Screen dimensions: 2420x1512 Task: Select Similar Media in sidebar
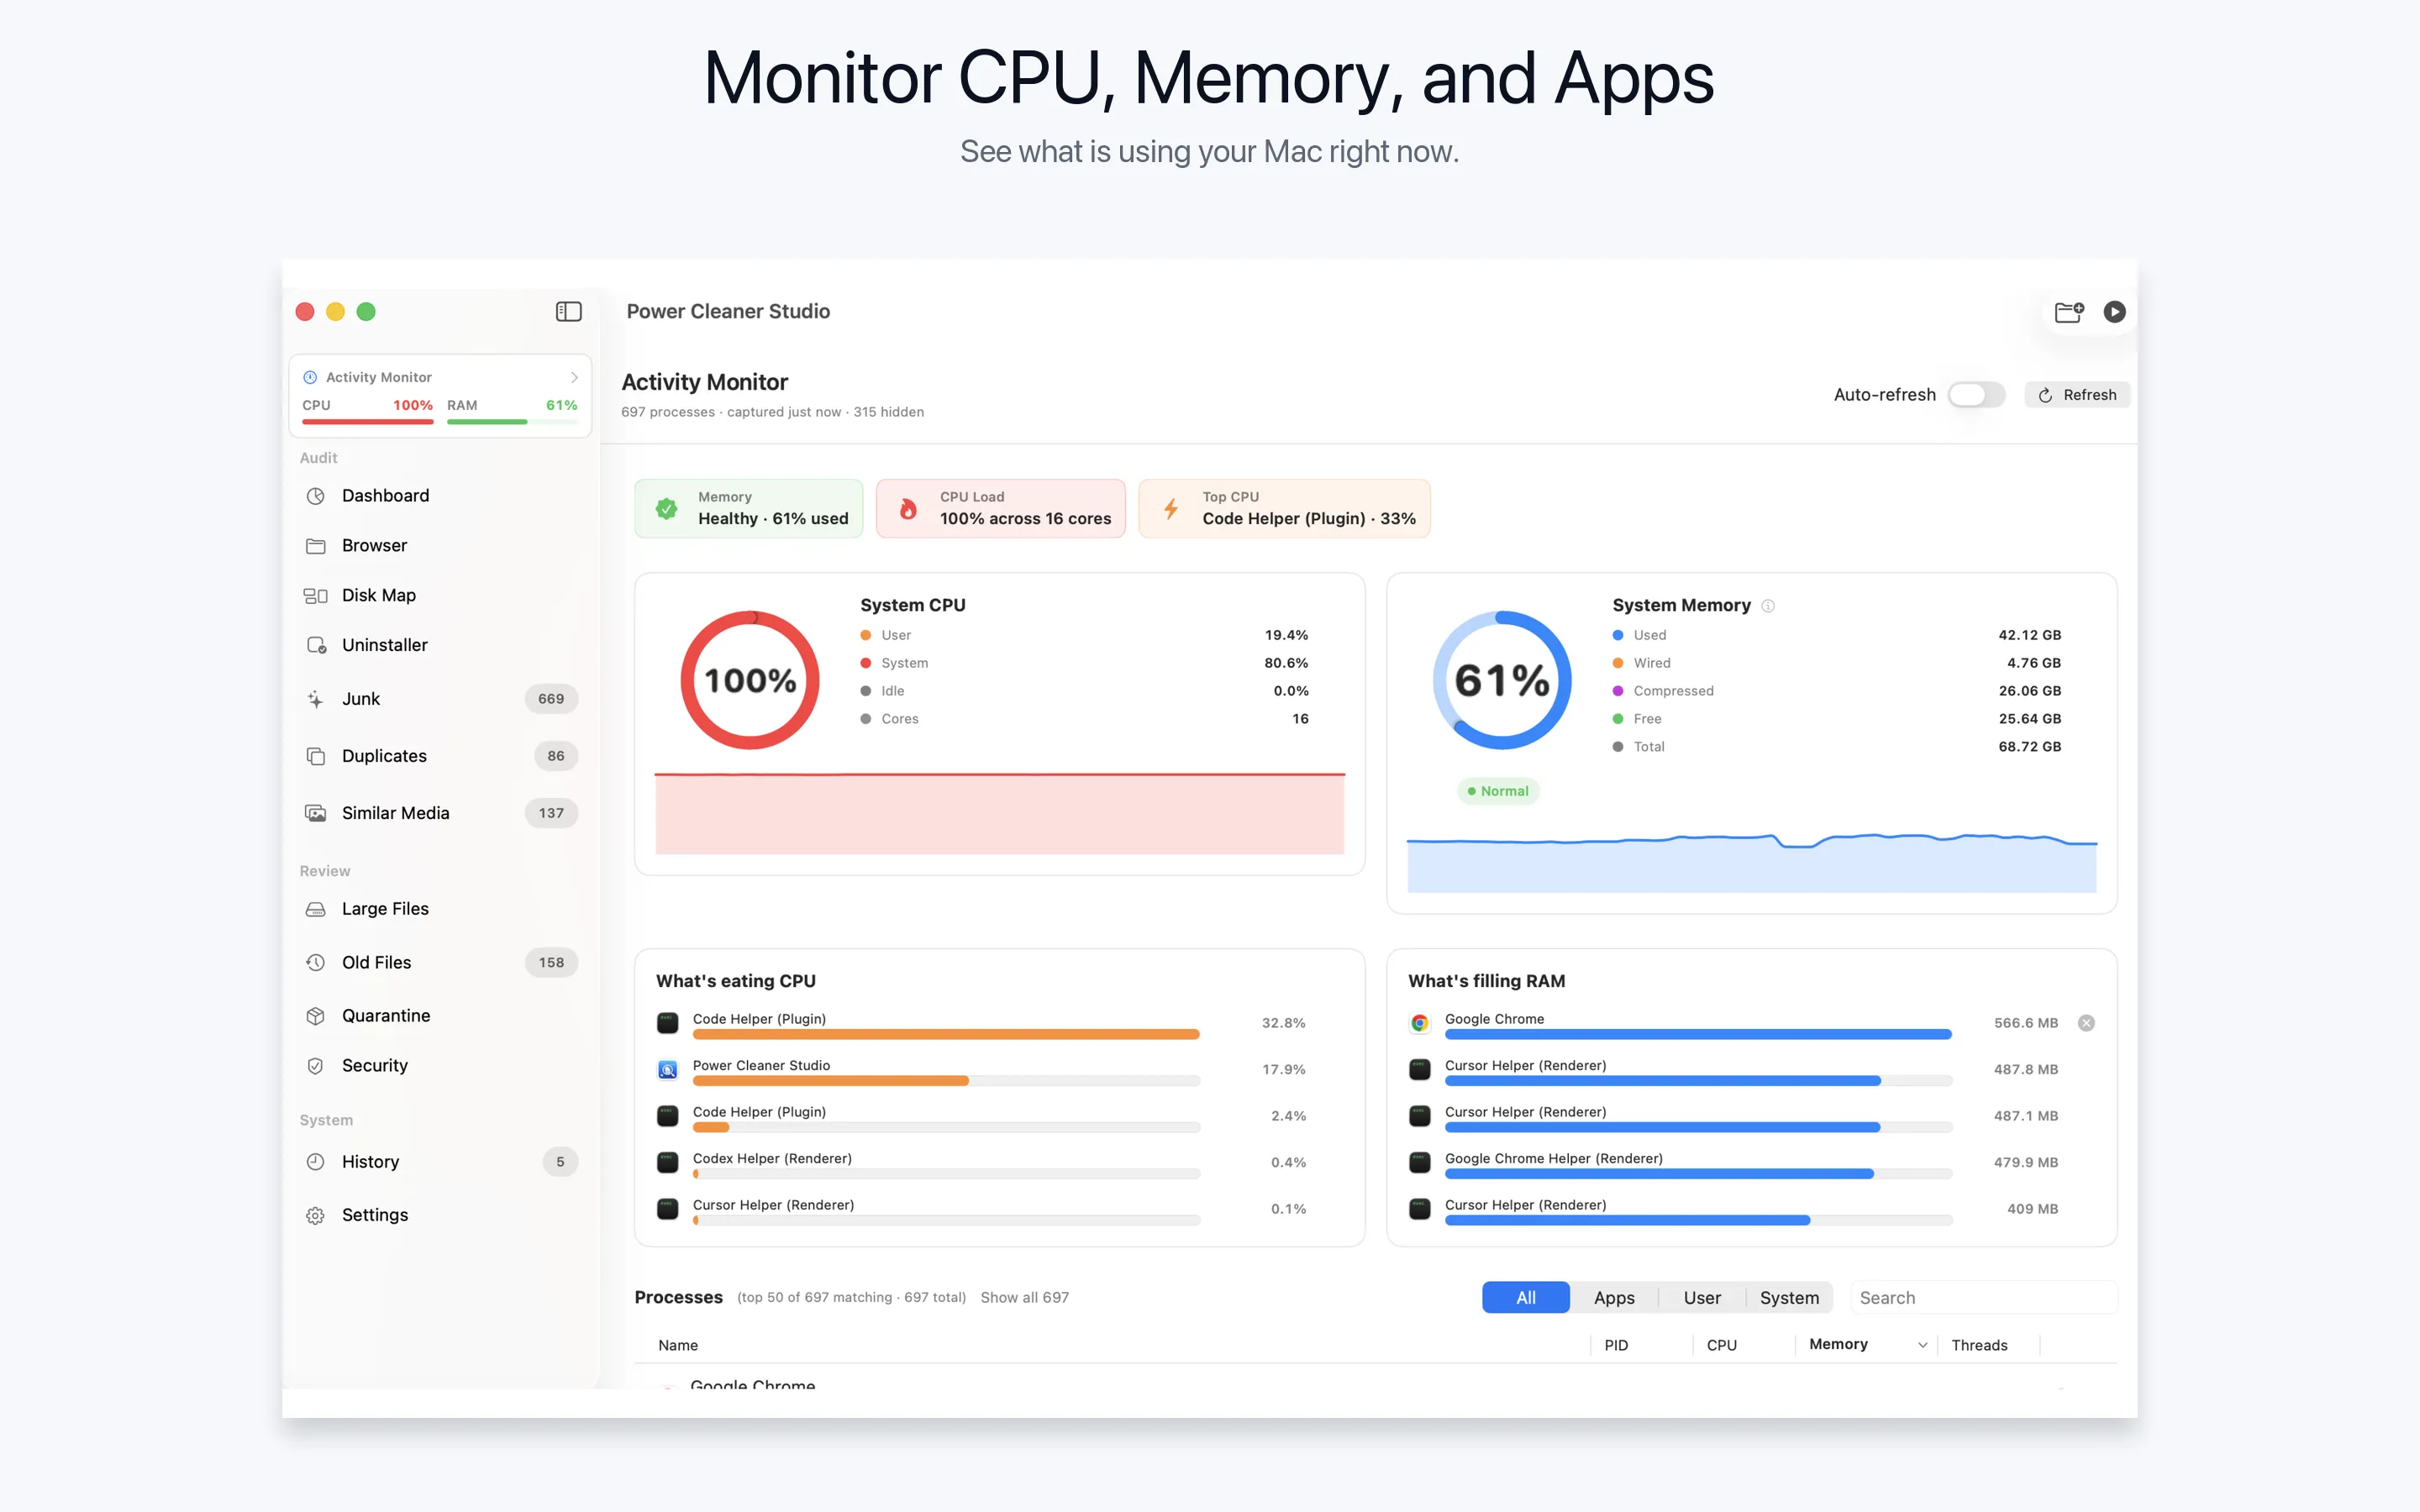click(x=440, y=813)
